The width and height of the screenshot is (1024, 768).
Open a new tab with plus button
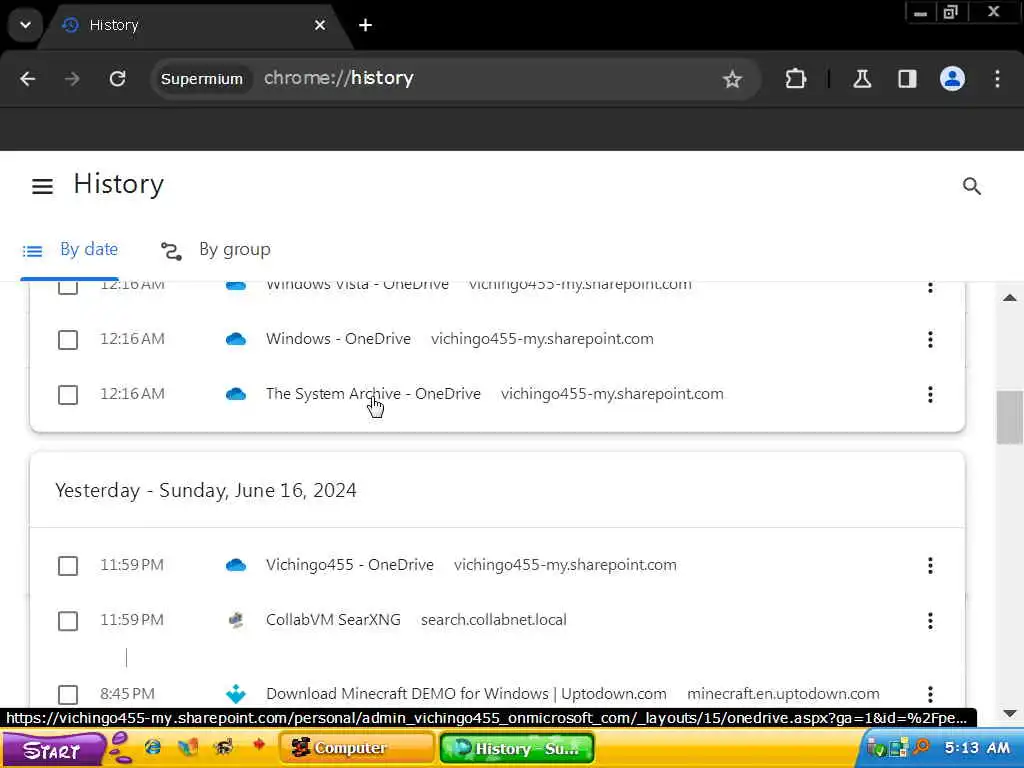366,25
